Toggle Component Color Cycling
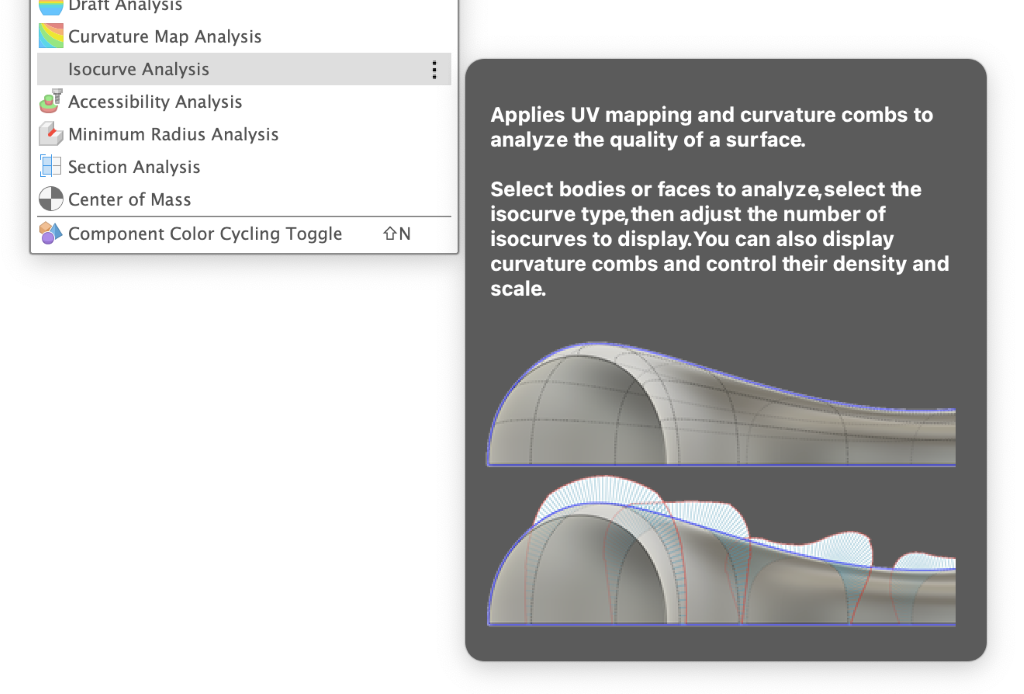Viewport: 1024px width, 694px height. click(x=205, y=234)
